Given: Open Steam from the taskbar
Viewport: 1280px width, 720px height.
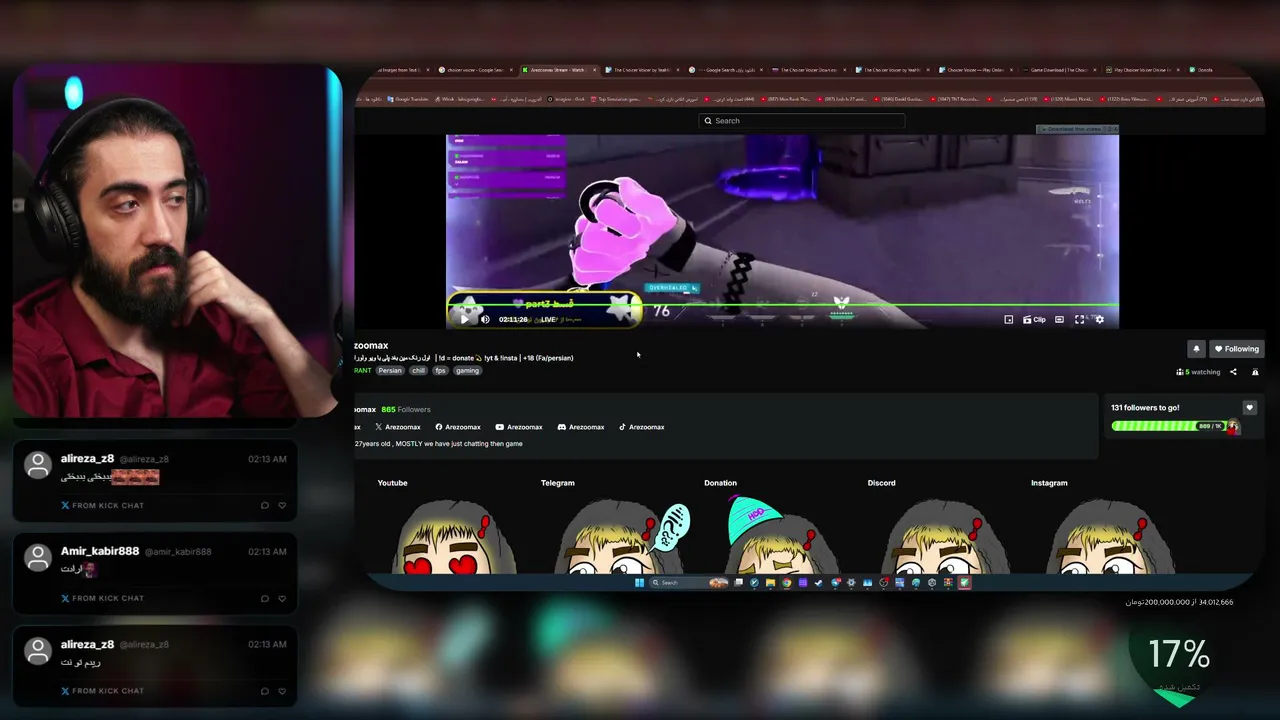Looking at the screenshot, I should pyautogui.click(x=819, y=583).
